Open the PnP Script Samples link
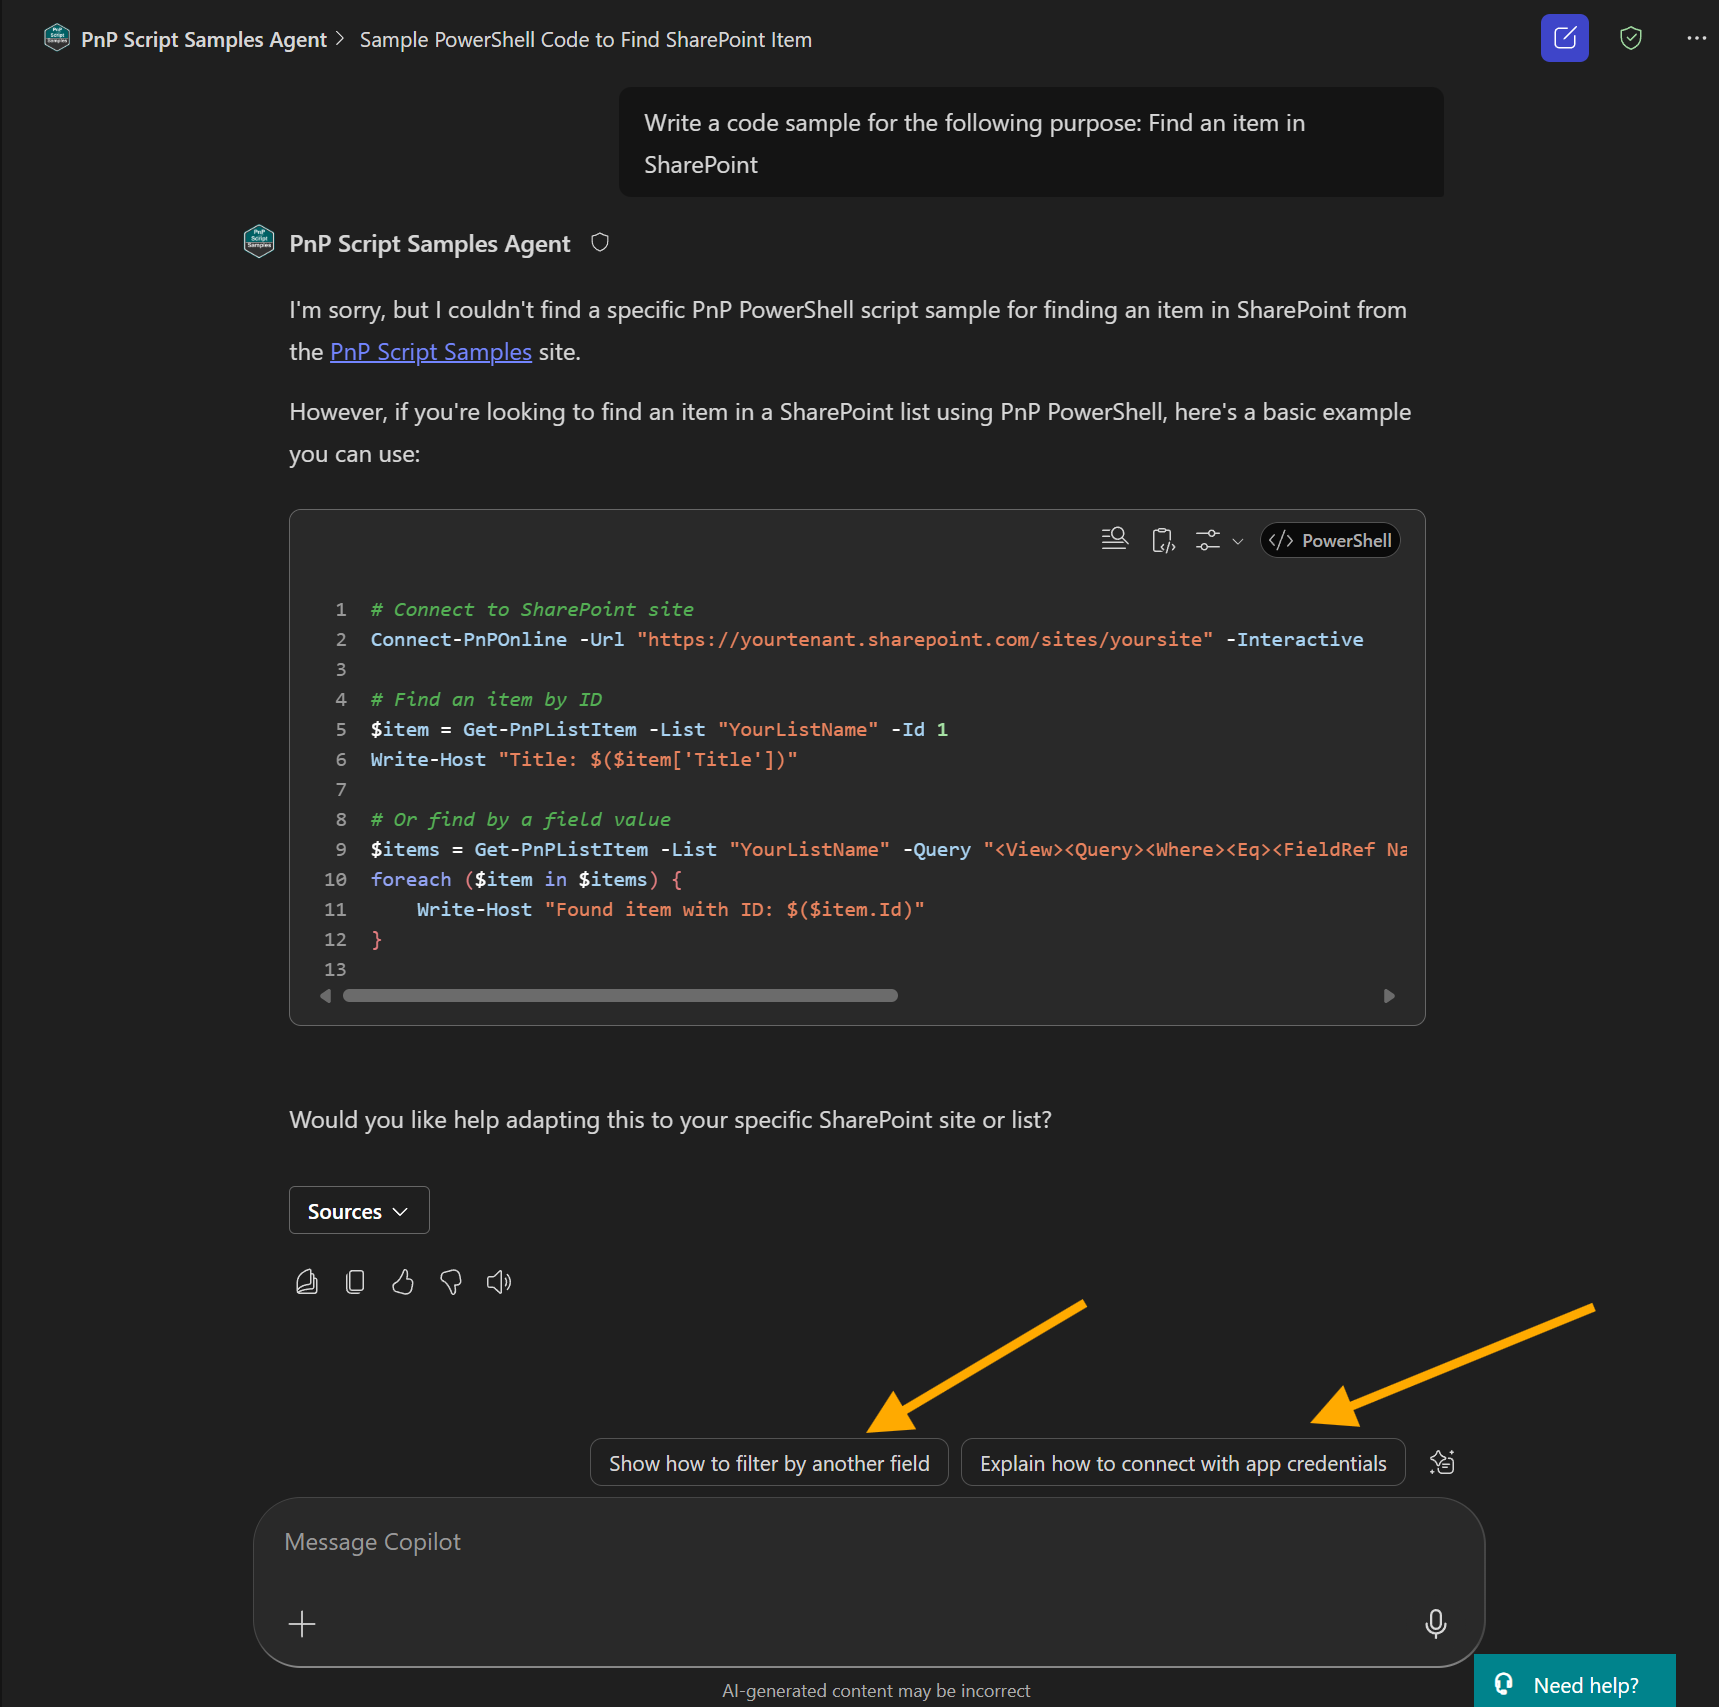The height and width of the screenshot is (1707, 1719). point(431,351)
